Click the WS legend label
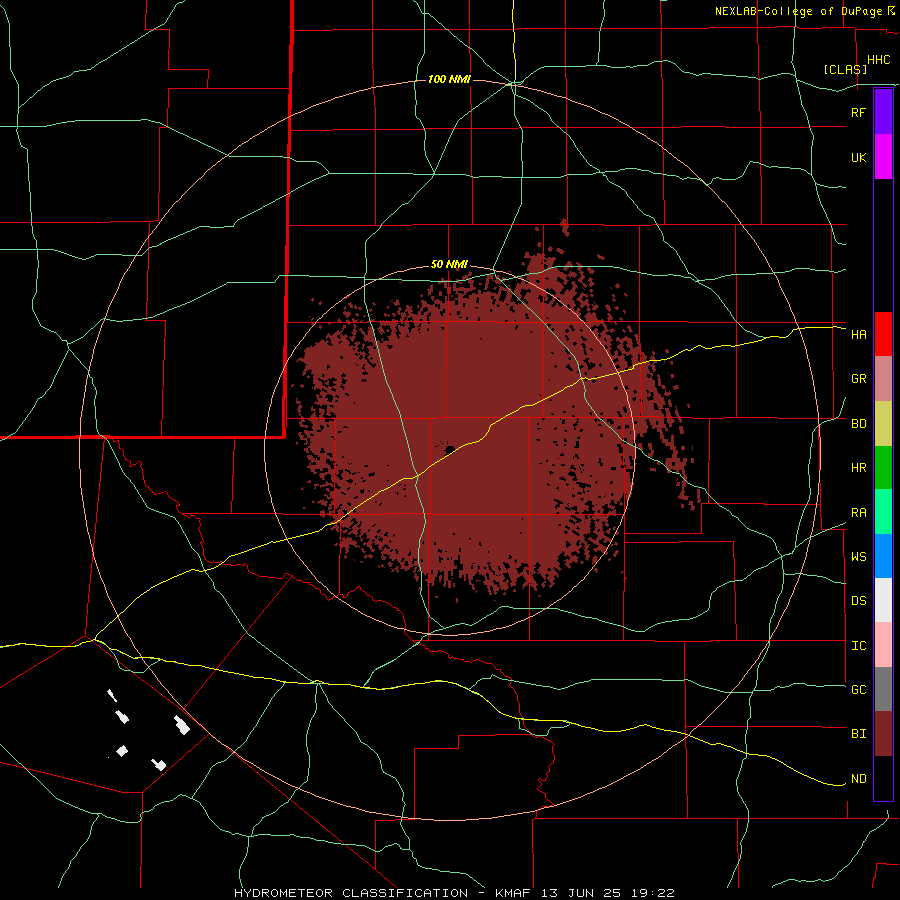The image size is (900, 900). click(858, 556)
